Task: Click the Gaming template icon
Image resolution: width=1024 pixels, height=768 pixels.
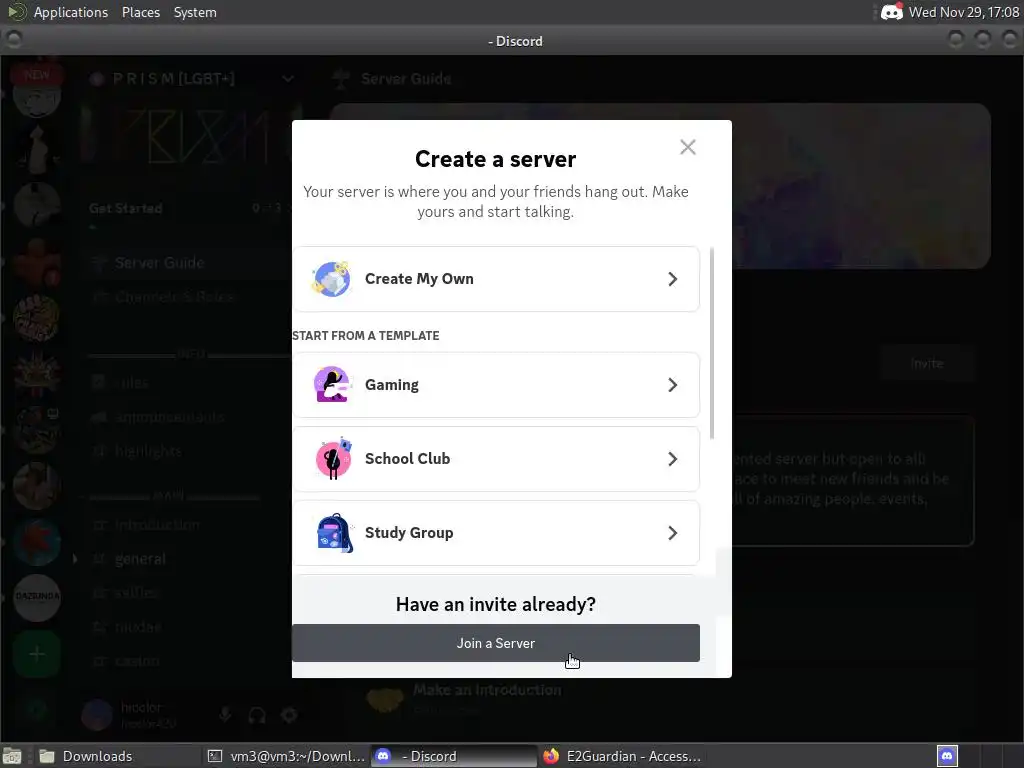Action: point(333,385)
